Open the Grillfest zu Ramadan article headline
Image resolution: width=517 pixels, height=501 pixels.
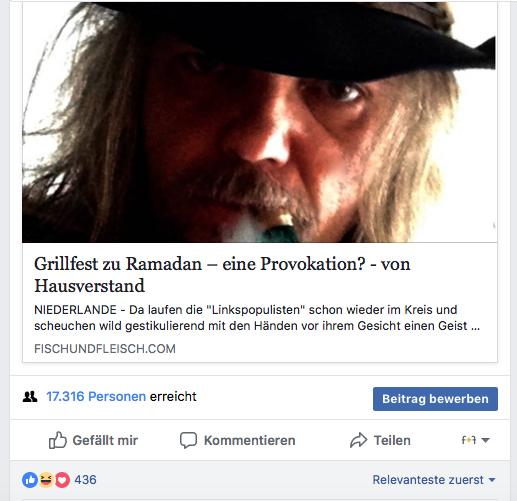tap(222, 274)
